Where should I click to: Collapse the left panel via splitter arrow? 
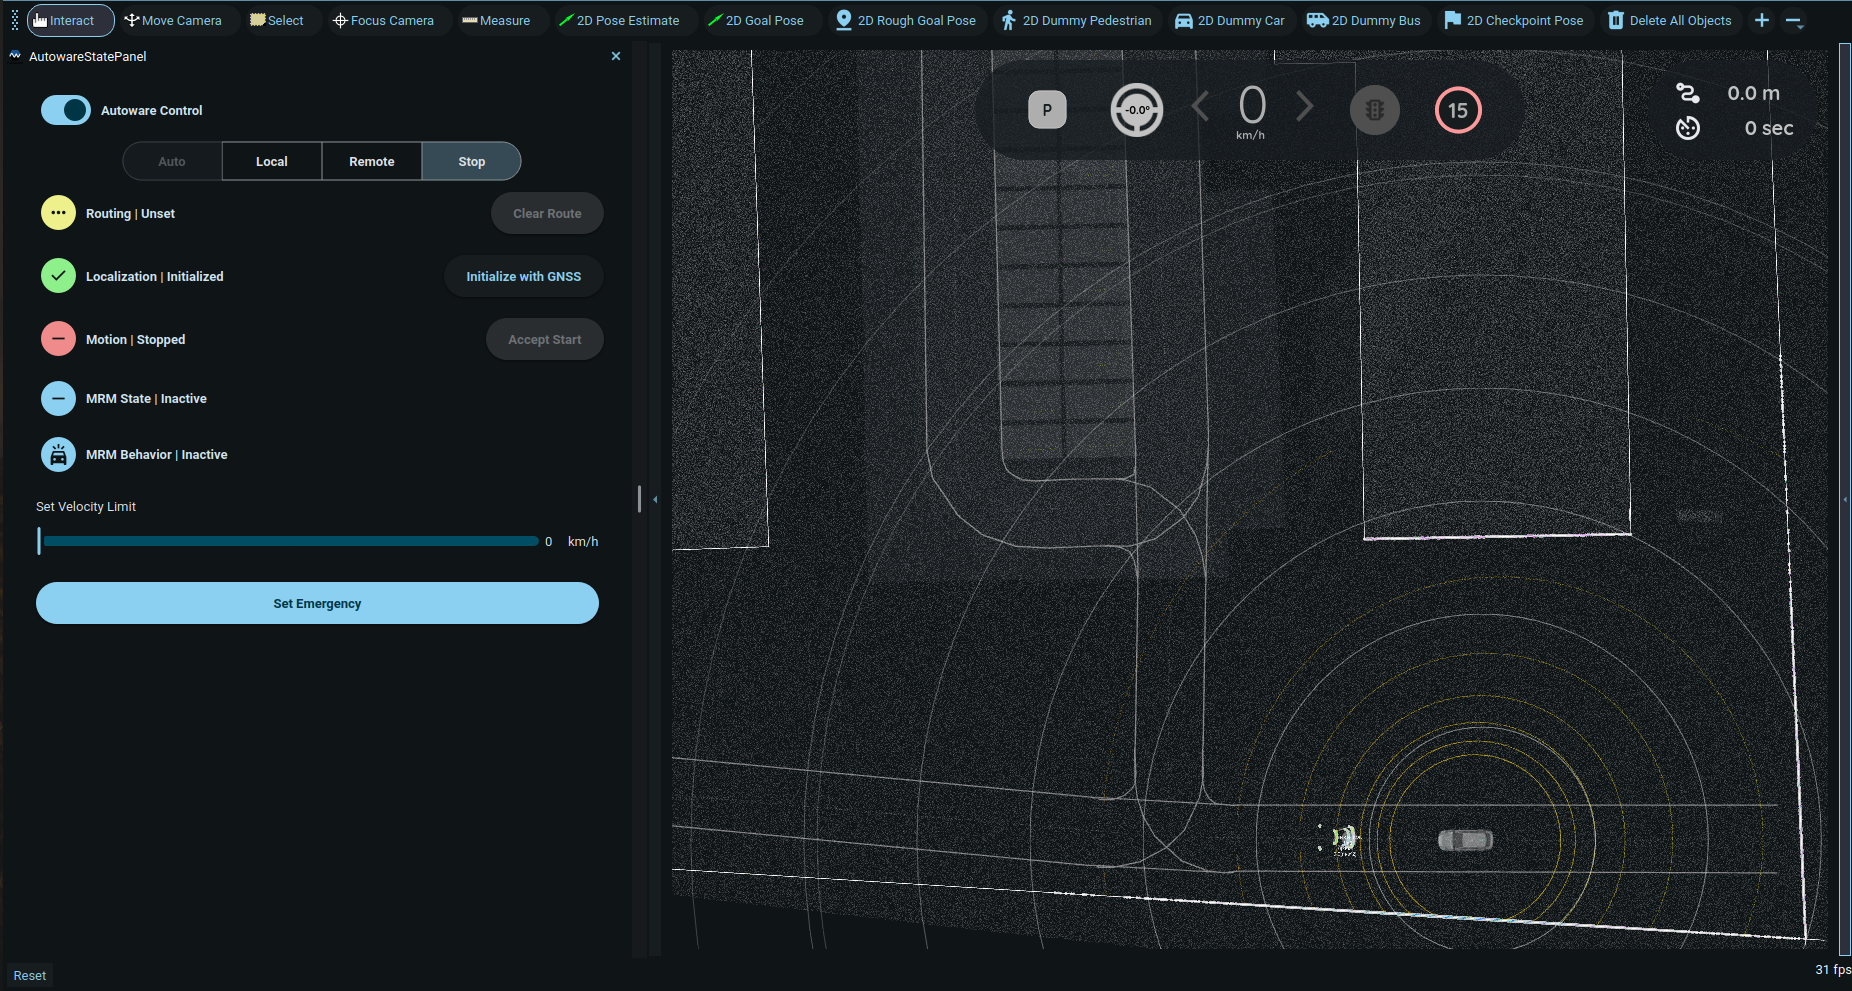click(x=655, y=499)
